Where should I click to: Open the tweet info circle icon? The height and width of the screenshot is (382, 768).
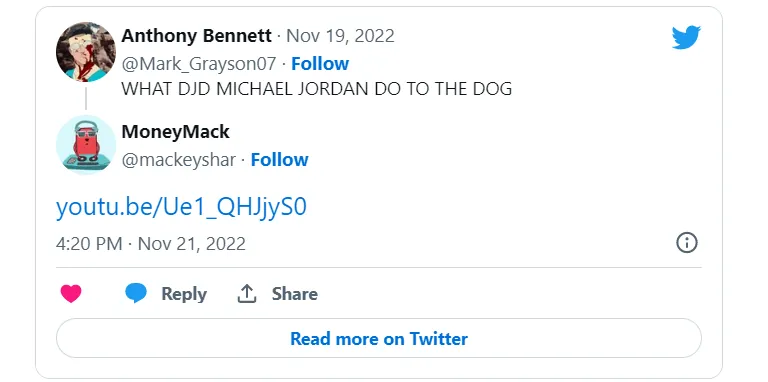click(687, 243)
